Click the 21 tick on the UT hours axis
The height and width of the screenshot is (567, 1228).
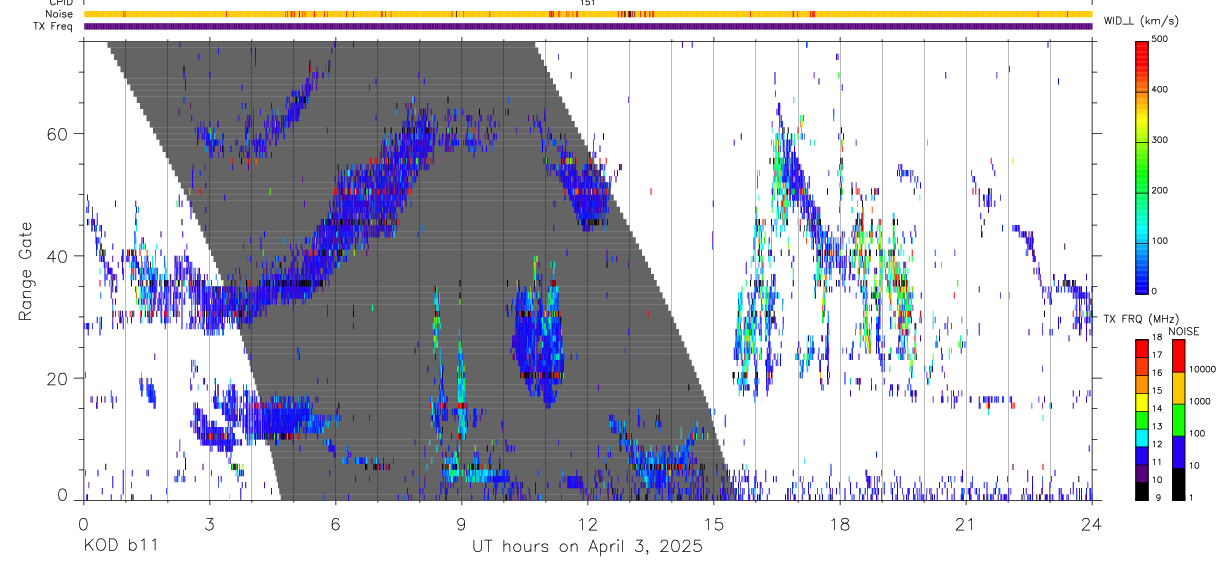[x=966, y=524]
